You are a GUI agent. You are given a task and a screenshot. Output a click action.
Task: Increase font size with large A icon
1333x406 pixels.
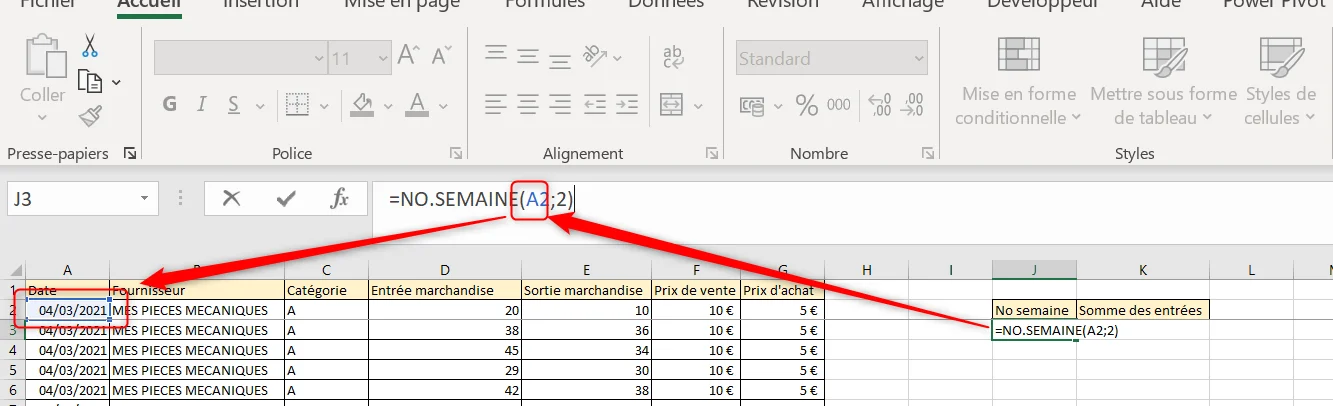410,56
